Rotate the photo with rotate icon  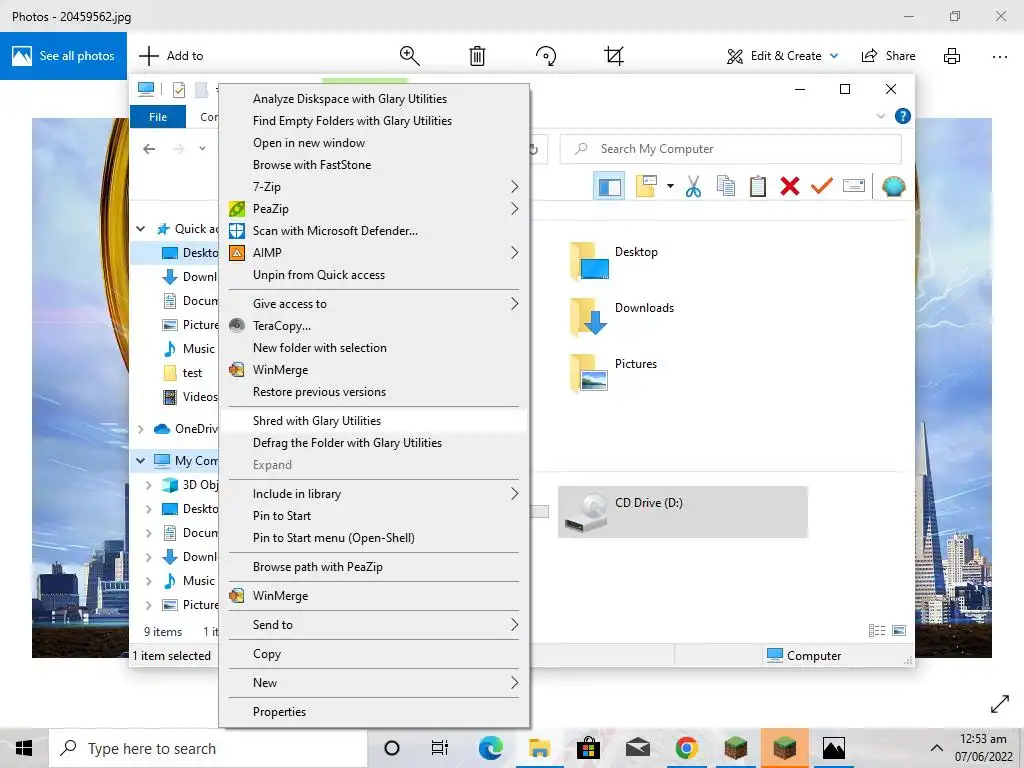click(x=546, y=56)
